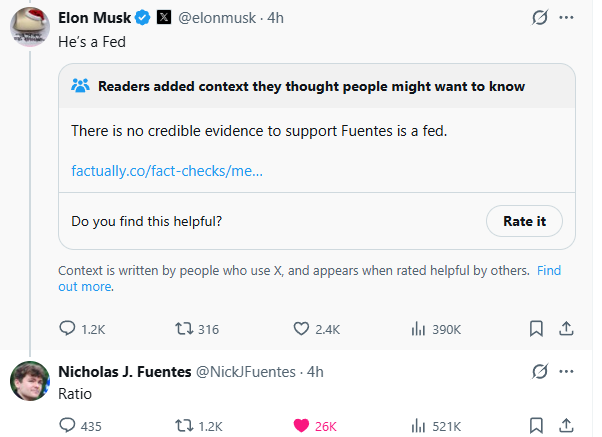Unlike the "Ratio" post with 26K likes
Viewport: 602px width, 437px height.
tap(300, 425)
